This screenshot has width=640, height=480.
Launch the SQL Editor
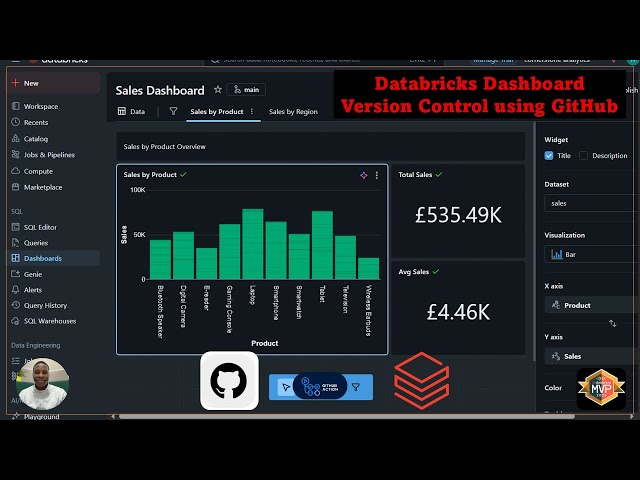pyautogui.click(x=40, y=227)
